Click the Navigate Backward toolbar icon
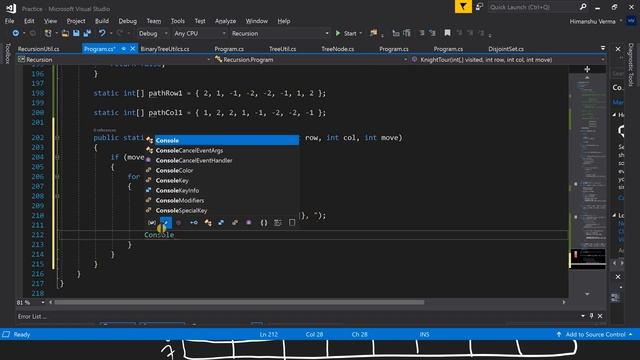The image size is (640, 360). (16, 33)
